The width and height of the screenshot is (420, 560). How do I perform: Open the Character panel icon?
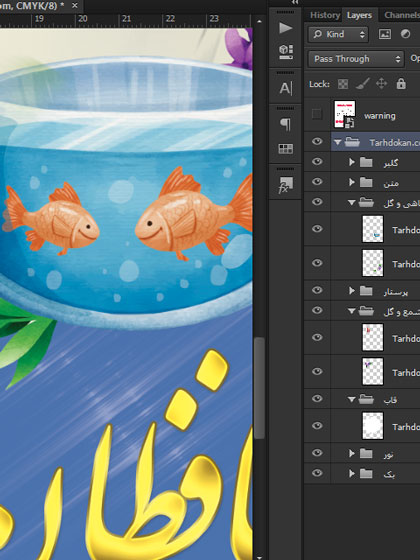click(286, 88)
